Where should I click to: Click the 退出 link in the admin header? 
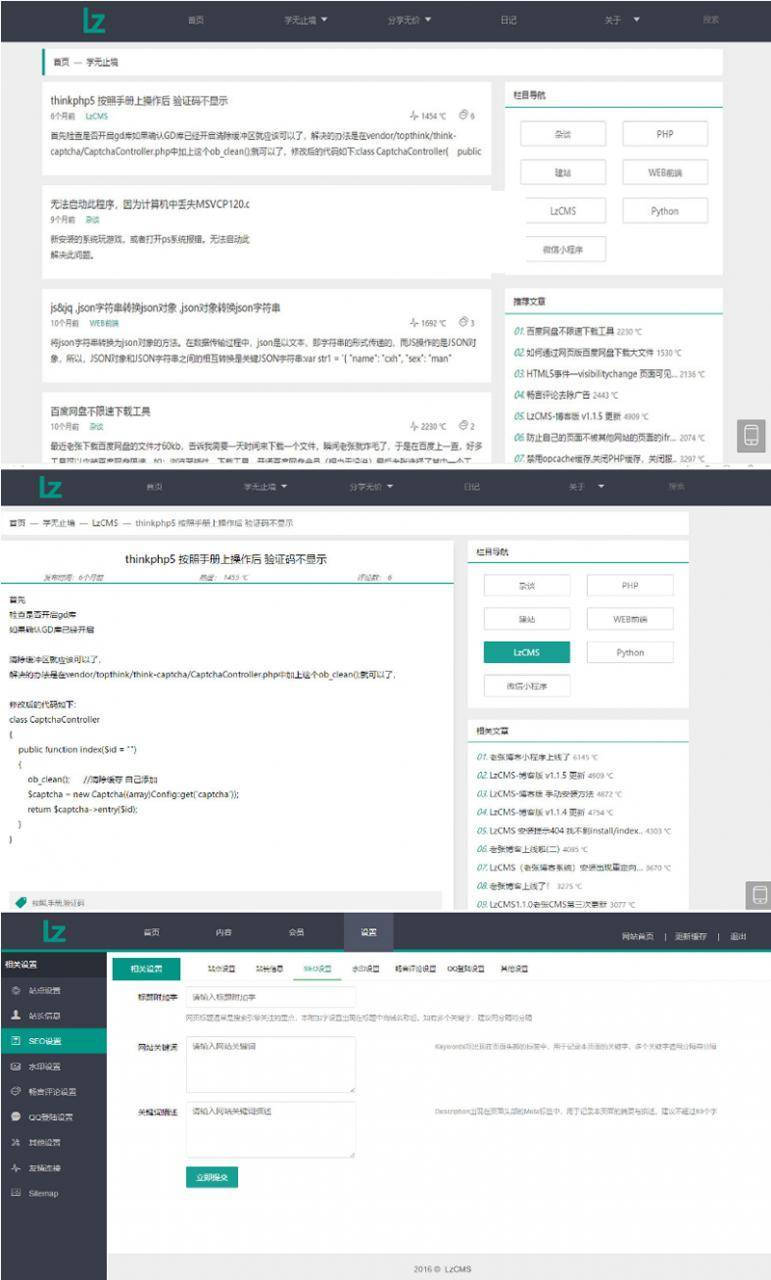point(738,936)
